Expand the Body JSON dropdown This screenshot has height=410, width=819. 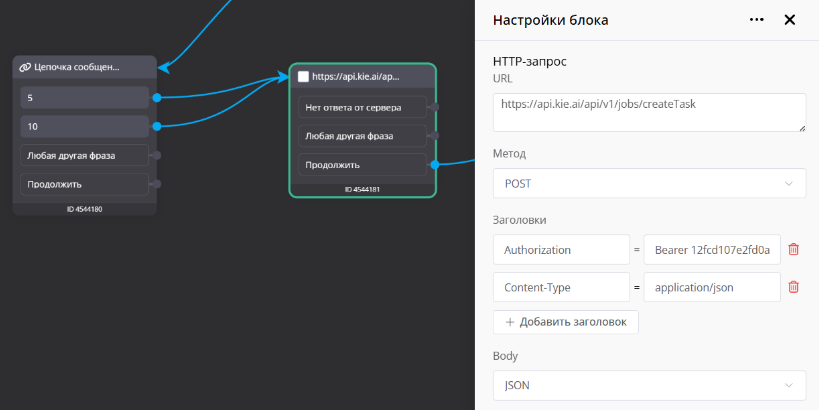pos(649,385)
